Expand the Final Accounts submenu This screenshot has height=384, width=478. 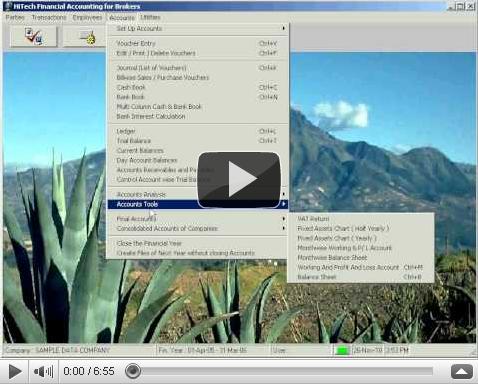[198, 219]
